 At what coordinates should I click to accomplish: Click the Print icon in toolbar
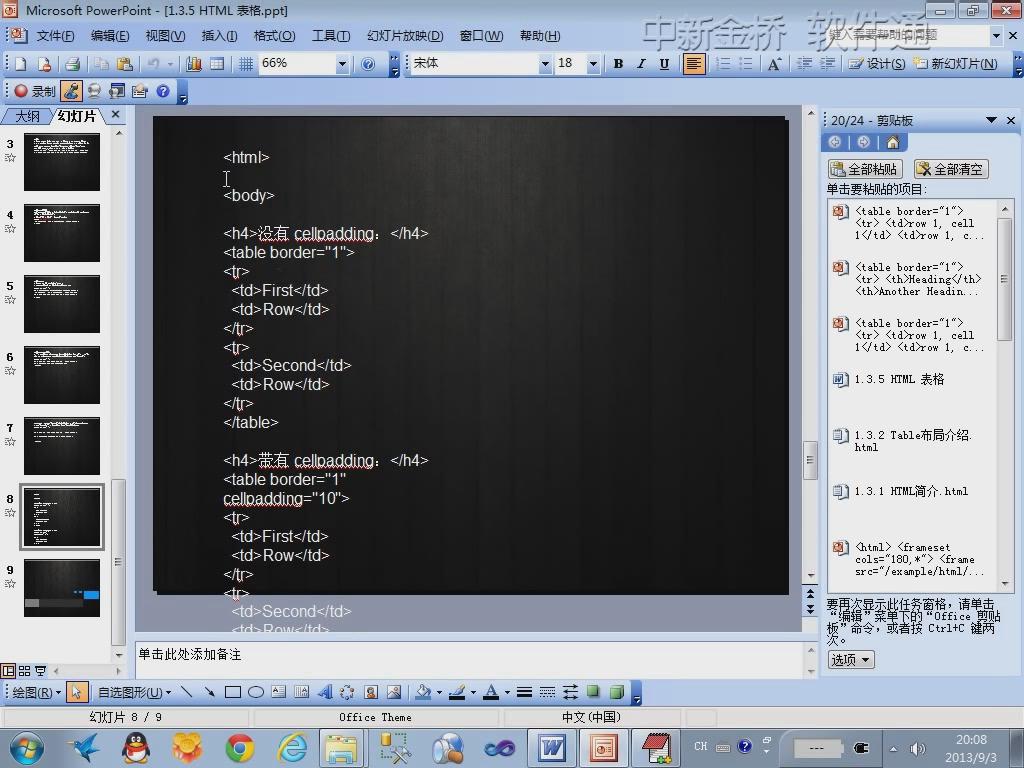pyautogui.click(x=72, y=64)
